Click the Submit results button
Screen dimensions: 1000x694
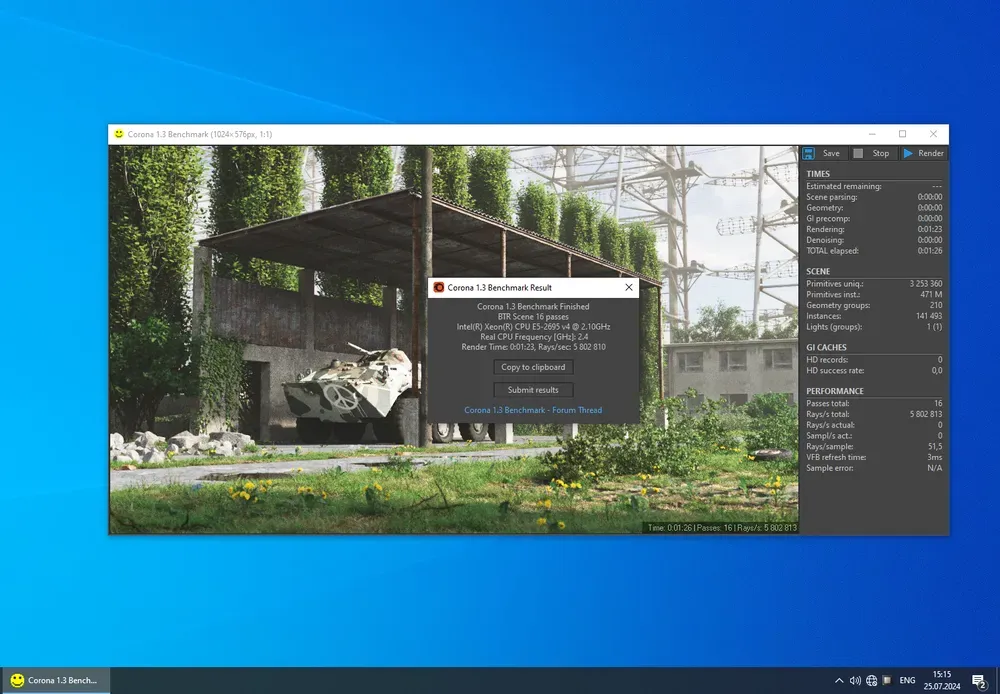coord(533,390)
